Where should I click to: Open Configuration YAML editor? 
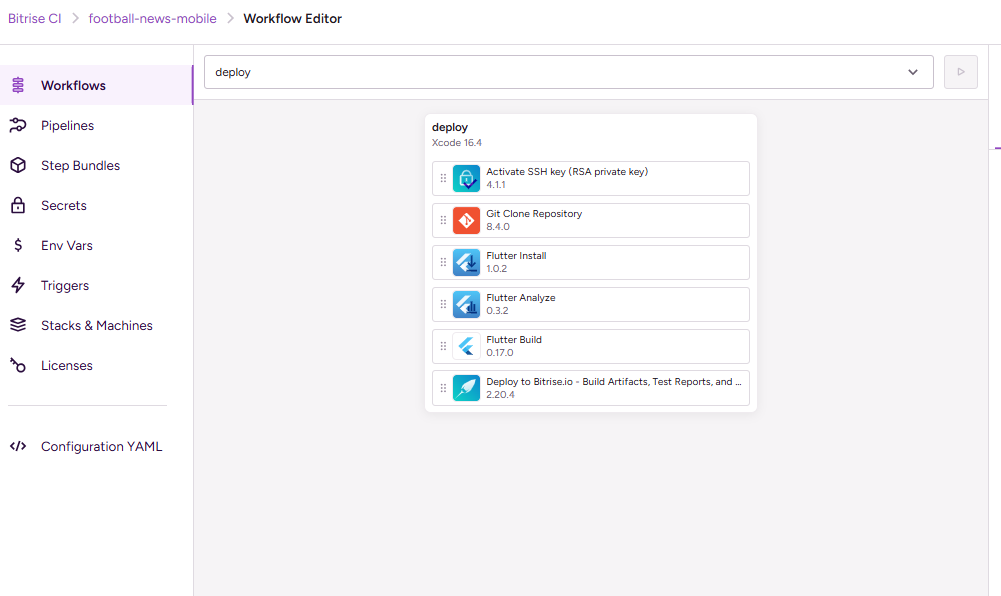pyautogui.click(x=101, y=447)
